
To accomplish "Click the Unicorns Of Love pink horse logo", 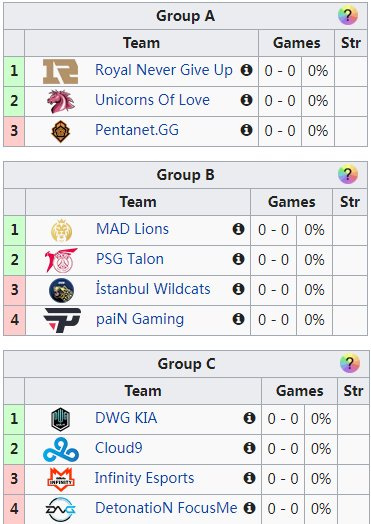I will [60, 101].
